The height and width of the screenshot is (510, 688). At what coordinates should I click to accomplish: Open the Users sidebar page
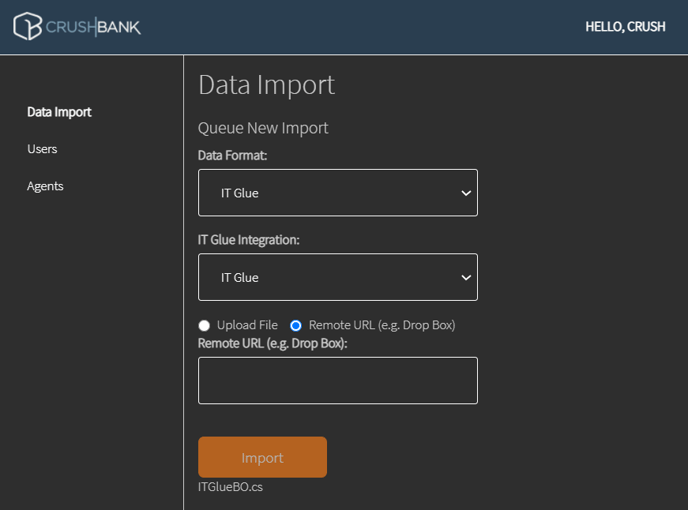click(x=42, y=149)
